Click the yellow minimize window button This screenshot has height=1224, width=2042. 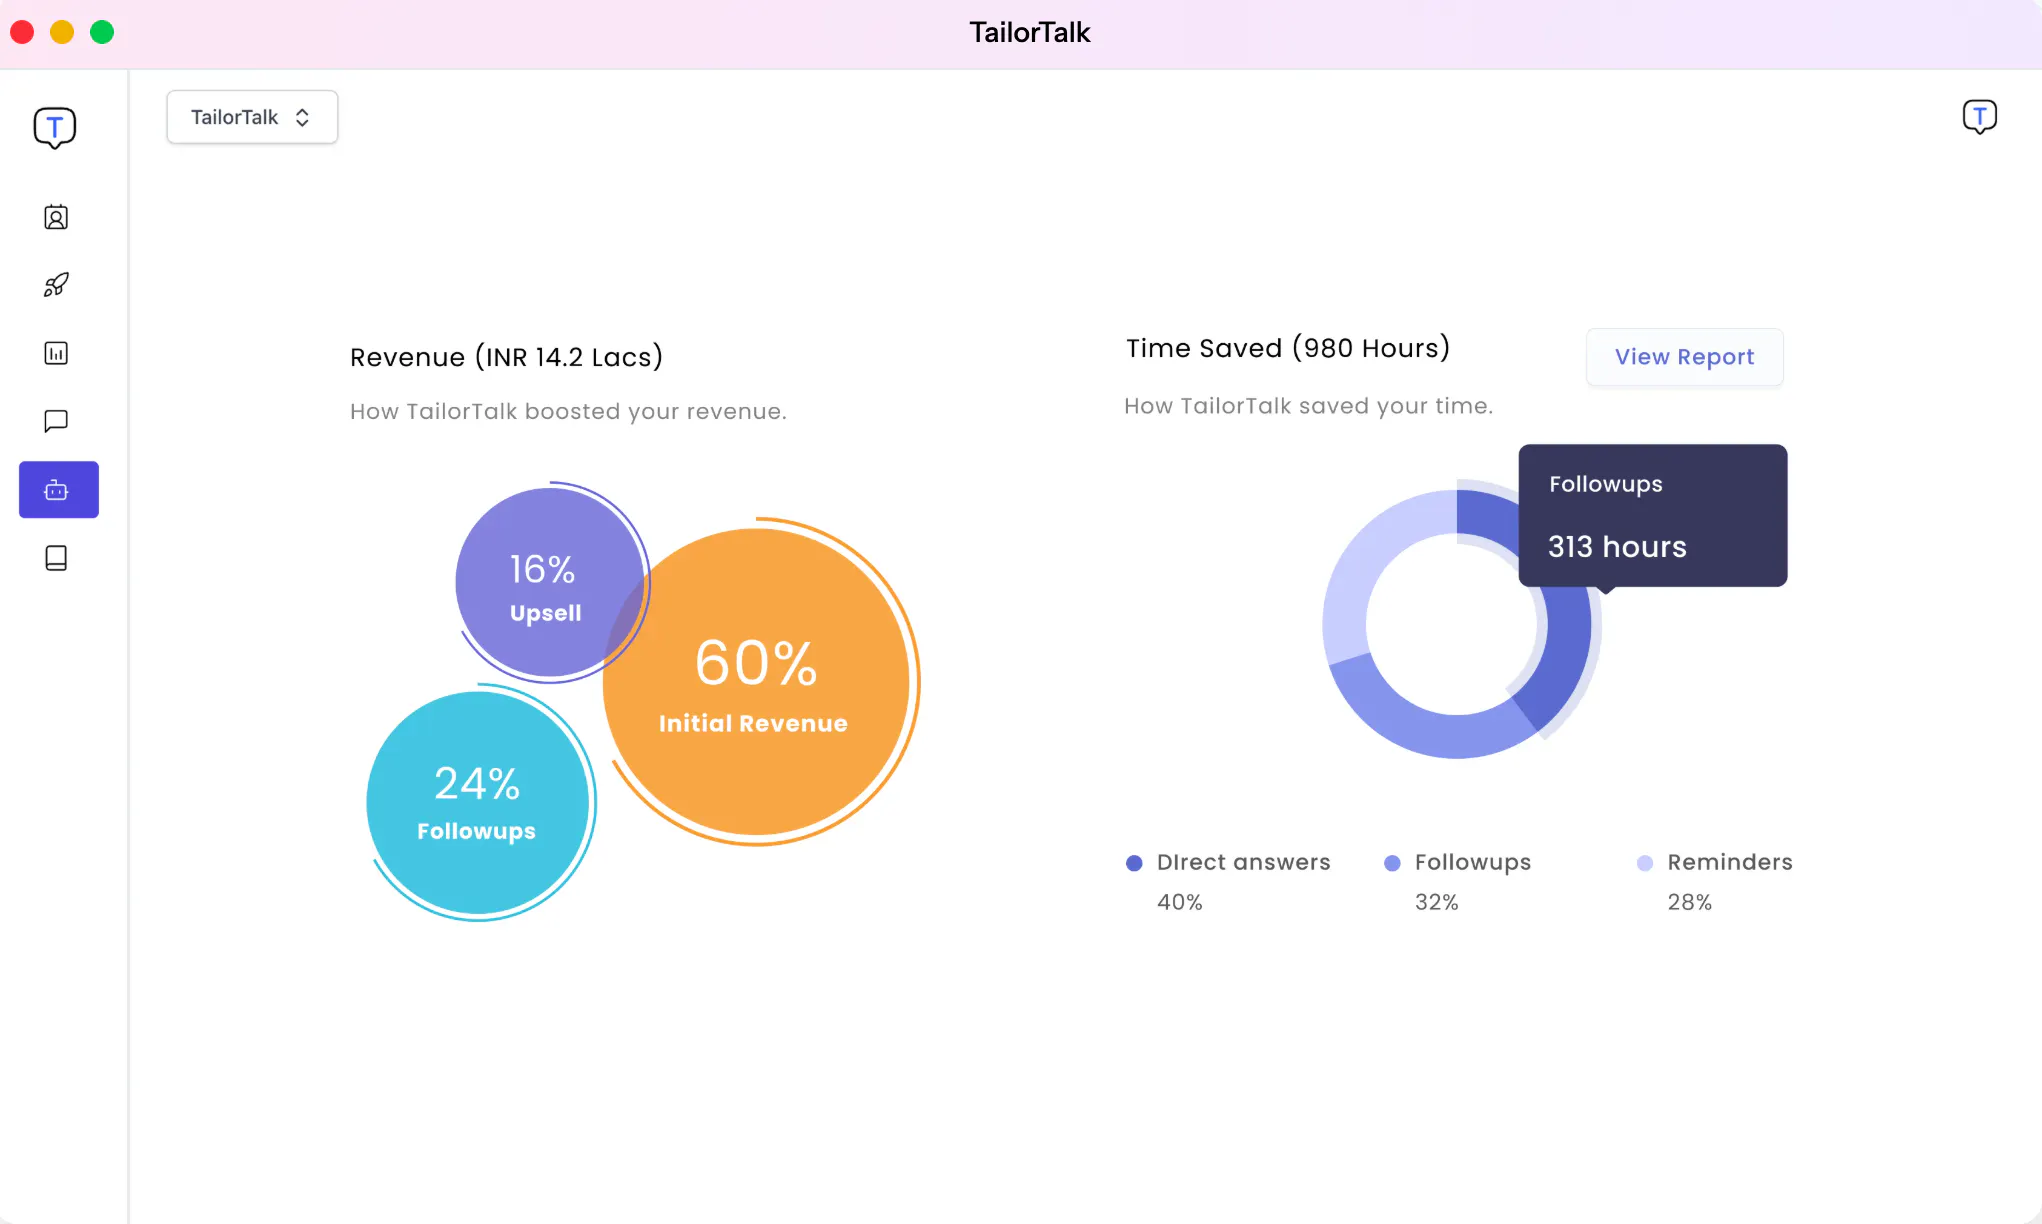(62, 32)
